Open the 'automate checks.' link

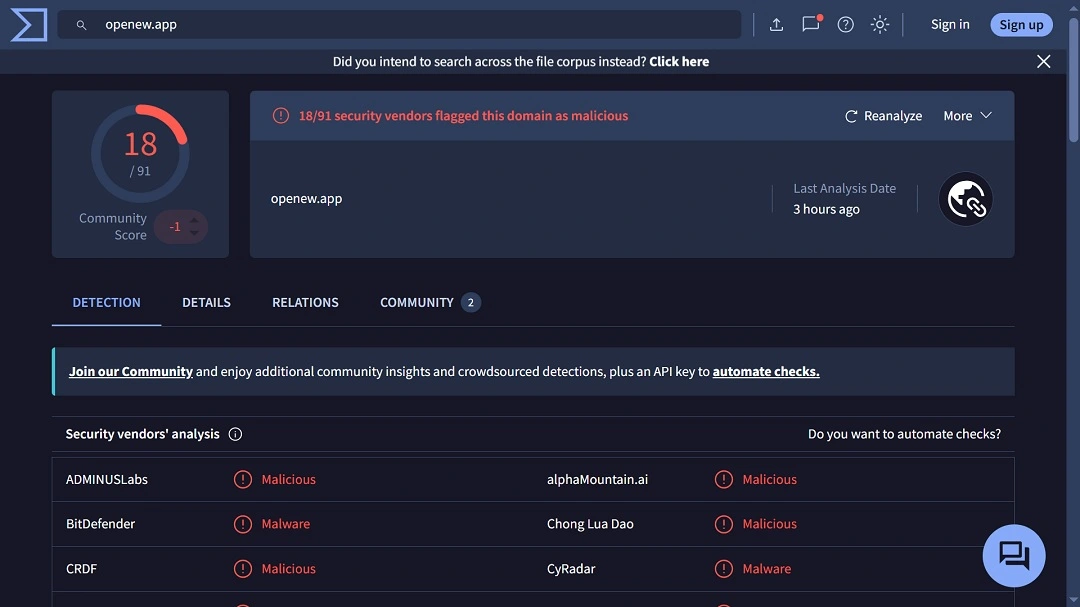(766, 371)
